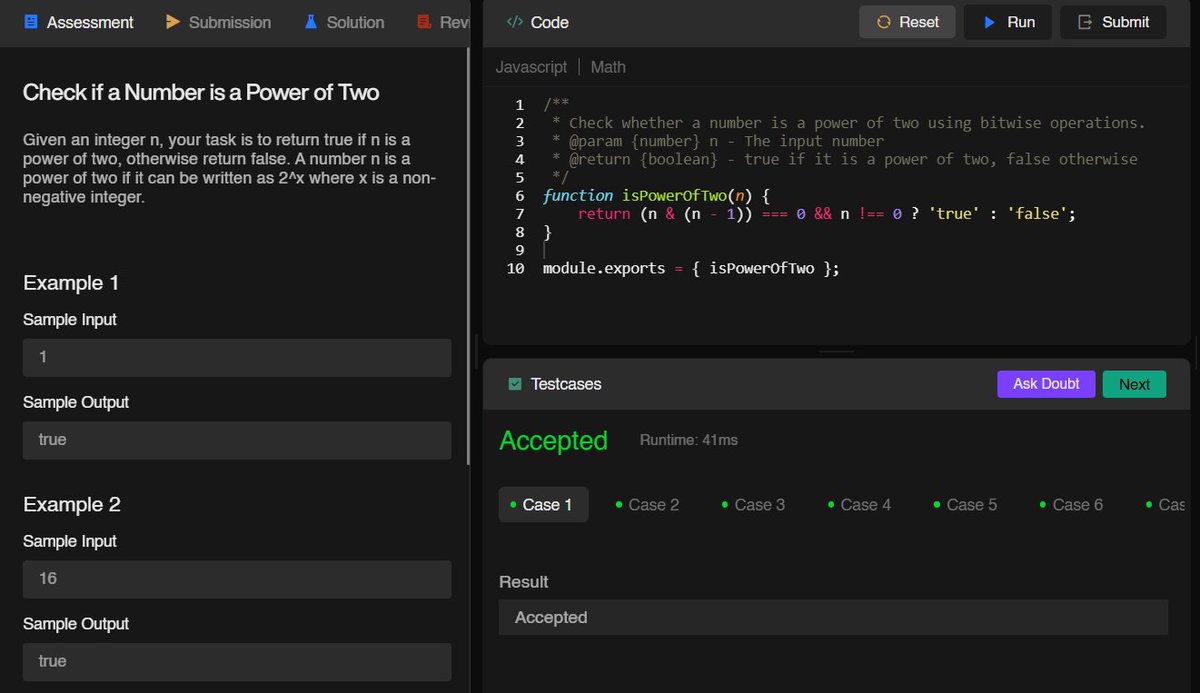The height and width of the screenshot is (693, 1200).
Task: Click Ask Doubt button
Action: coord(1046,384)
